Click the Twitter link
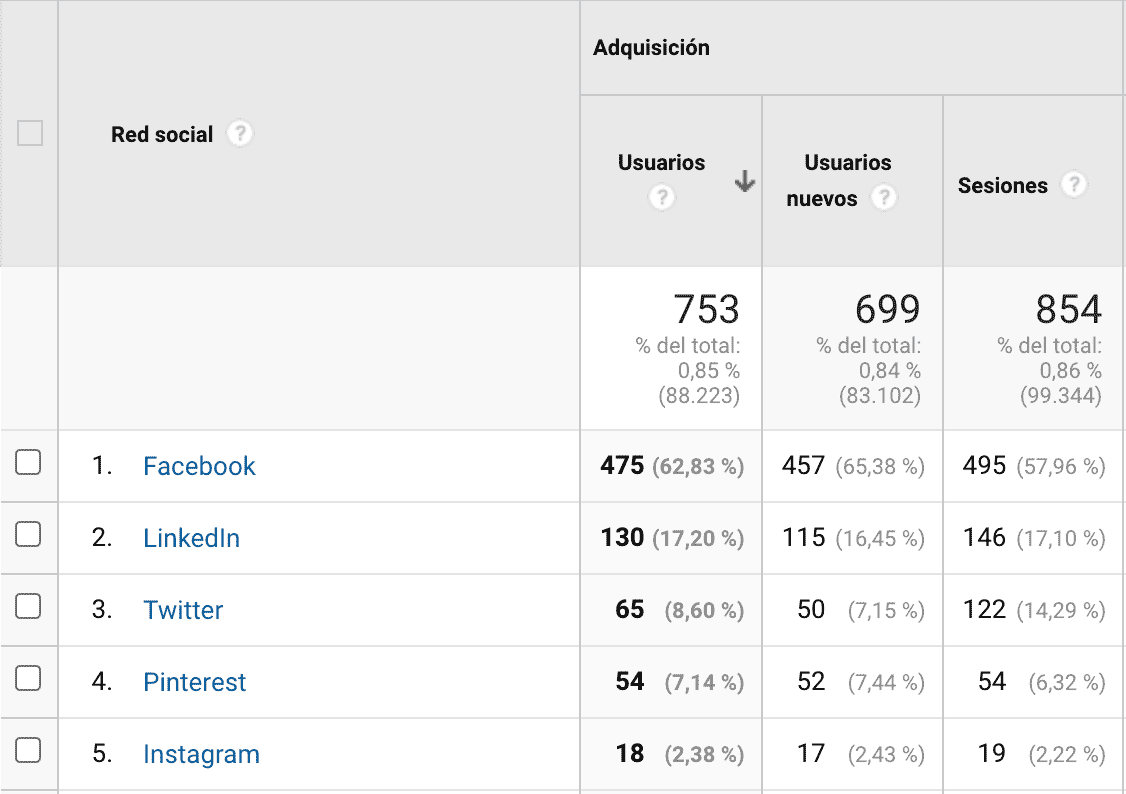Viewport: 1126px width, 794px height. point(183,610)
